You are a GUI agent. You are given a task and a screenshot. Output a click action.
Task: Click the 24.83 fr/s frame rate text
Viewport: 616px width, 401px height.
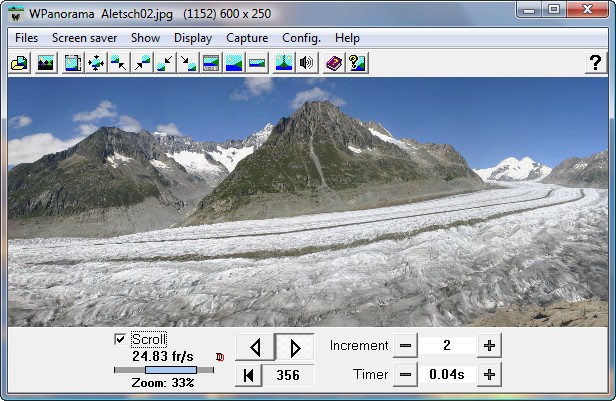point(163,356)
